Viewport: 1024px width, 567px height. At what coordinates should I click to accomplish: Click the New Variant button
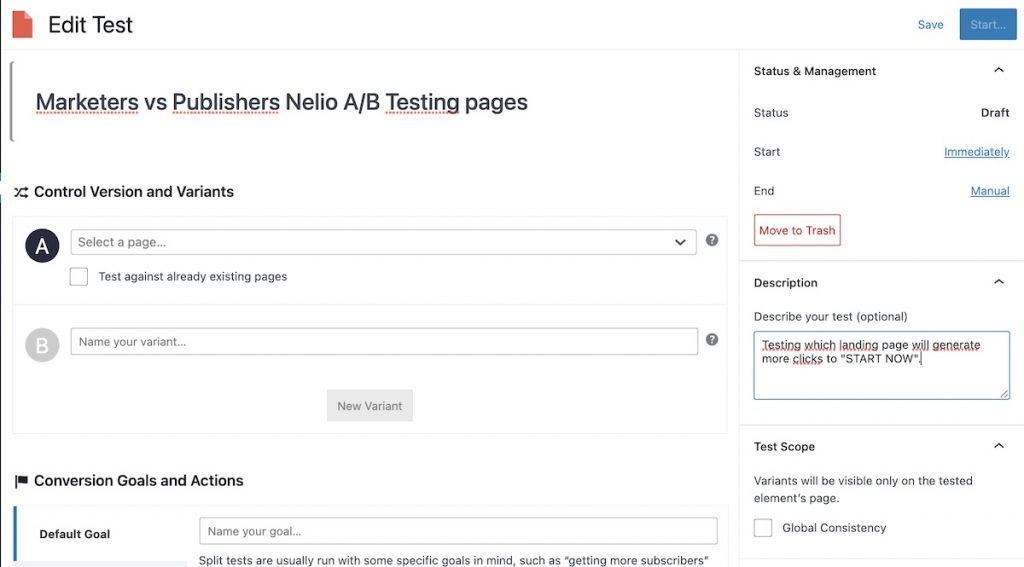coord(370,406)
